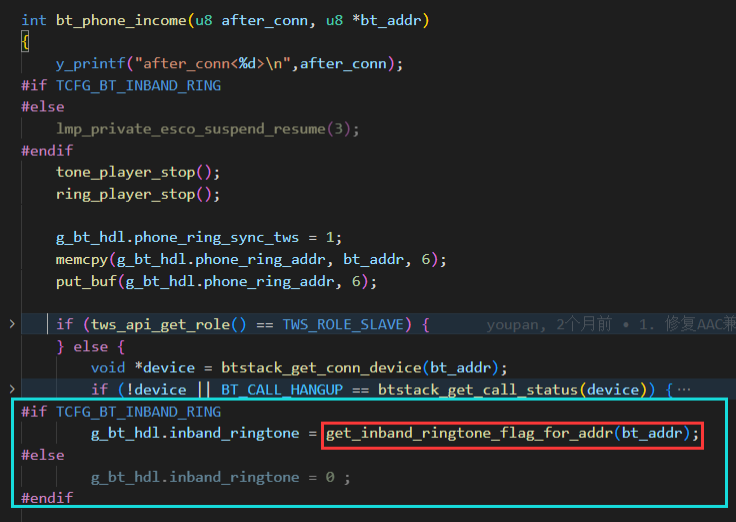736x522 pixels.
Task: Click second #else directive near bottom
Action: tap(43, 455)
